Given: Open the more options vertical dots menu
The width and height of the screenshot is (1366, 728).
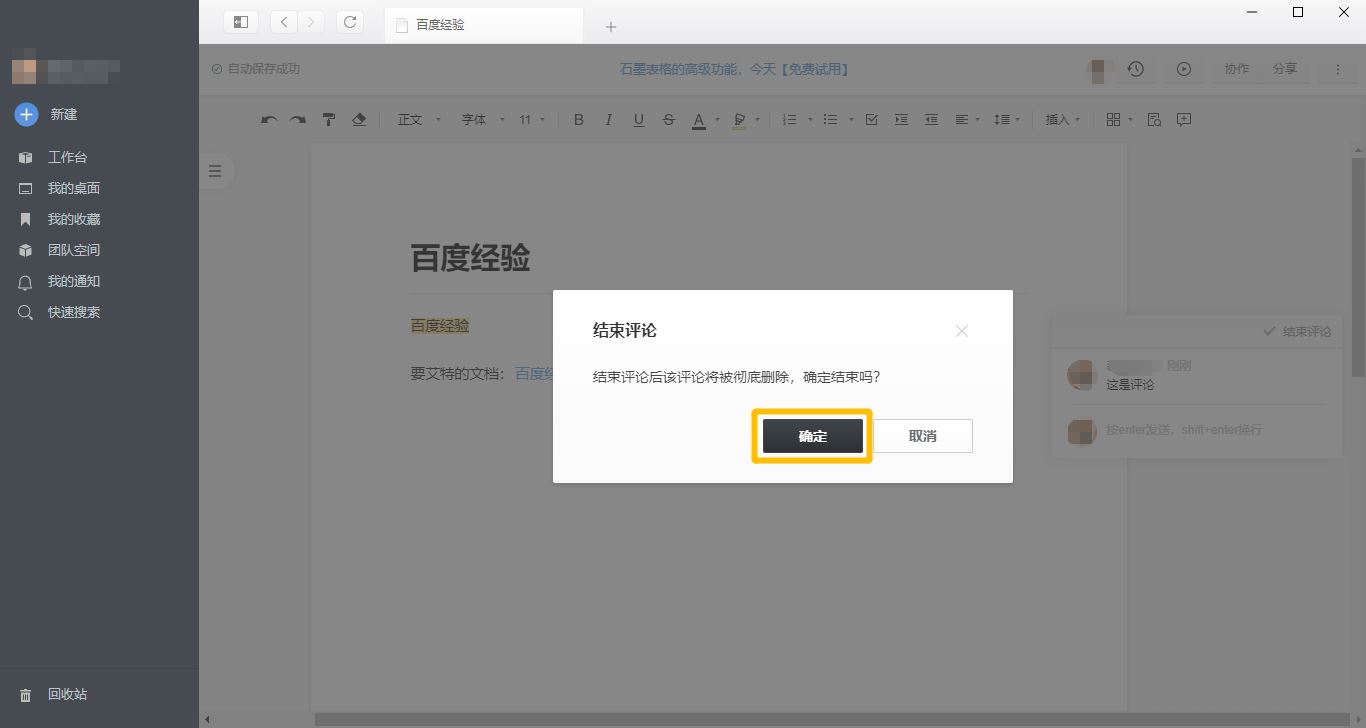Looking at the screenshot, I should (x=1338, y=69).
